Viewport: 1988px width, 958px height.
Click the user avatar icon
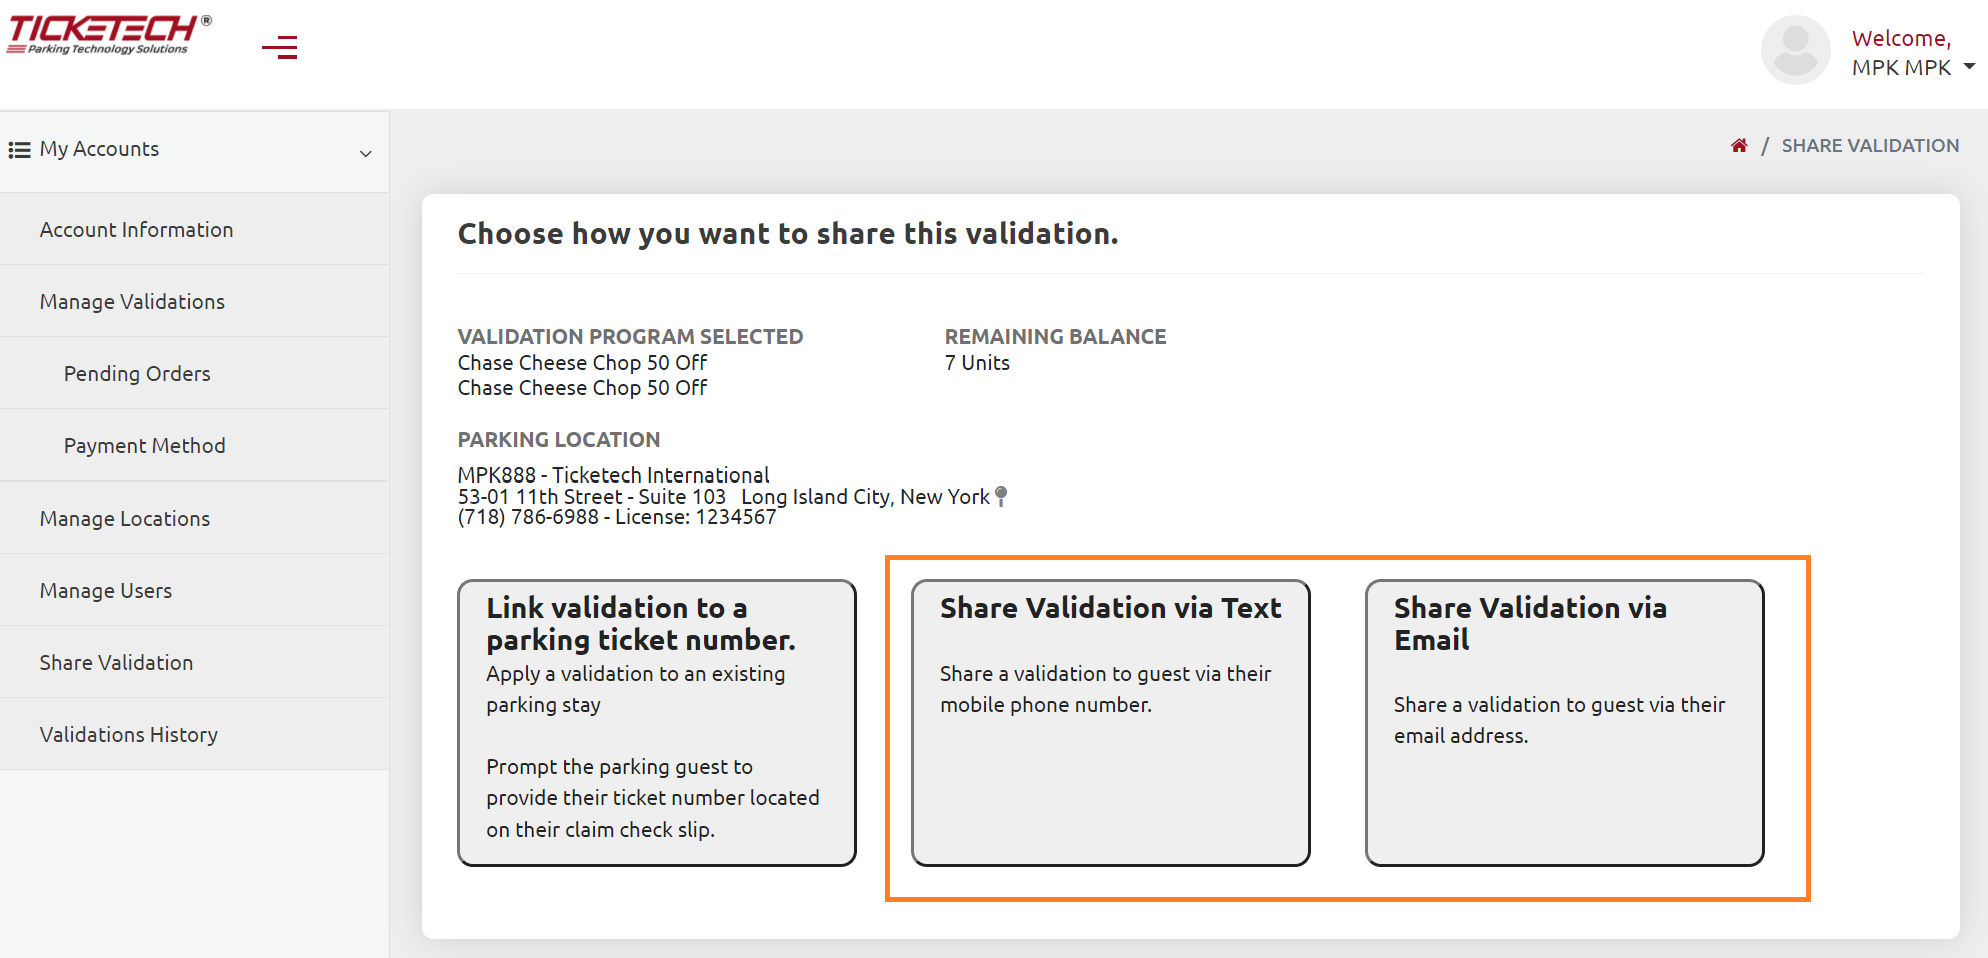tap(1795, 50)
